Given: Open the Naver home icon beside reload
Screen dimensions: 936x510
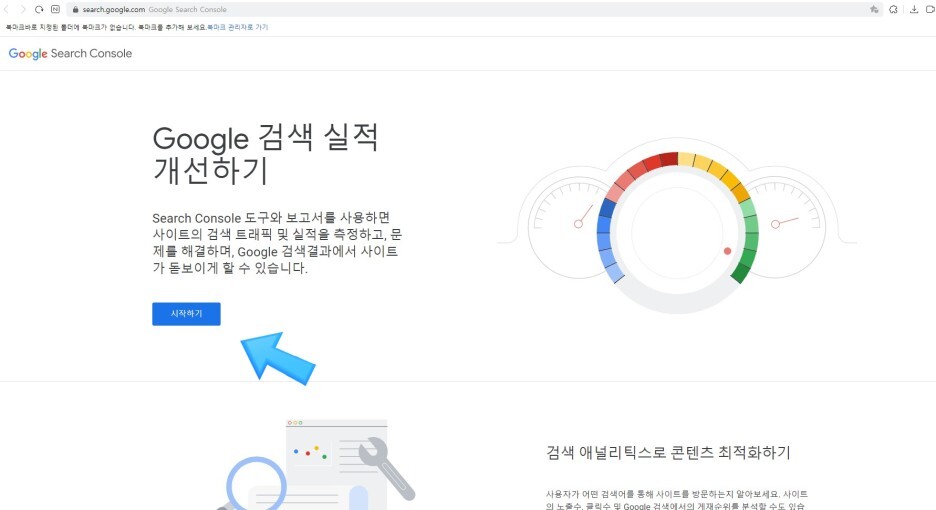Looking at the screenshot, I should coord(56,10).
